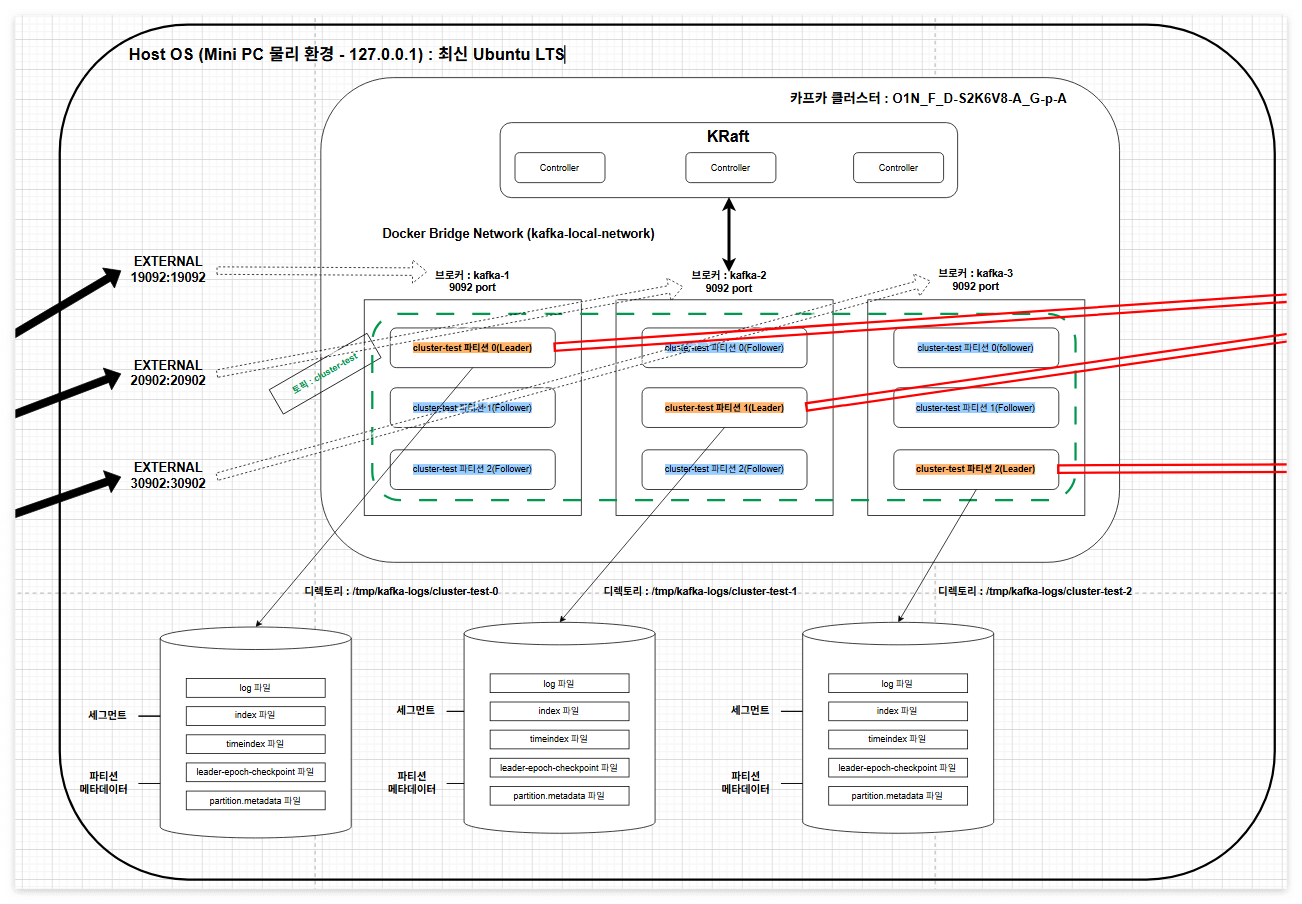Viewport: 1302px width, 904px height.
Task: Select kafka-2 파티션 1(Leader) box
Action: click(x=724, y=408)
